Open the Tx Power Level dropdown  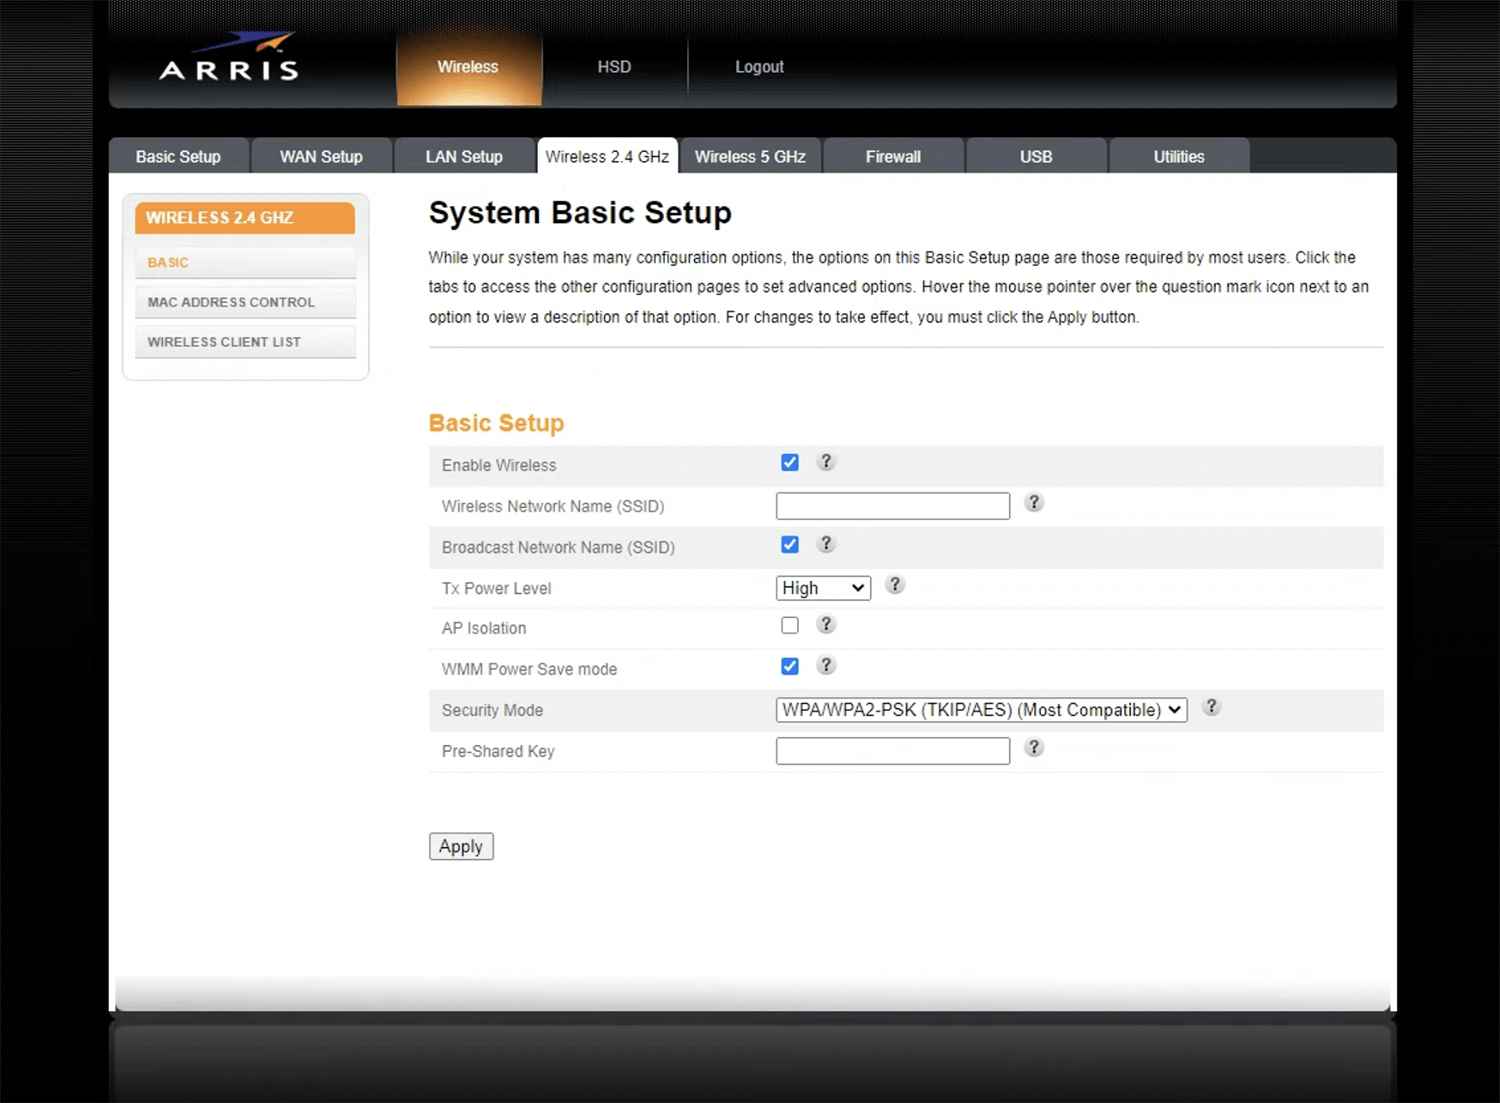823,588
